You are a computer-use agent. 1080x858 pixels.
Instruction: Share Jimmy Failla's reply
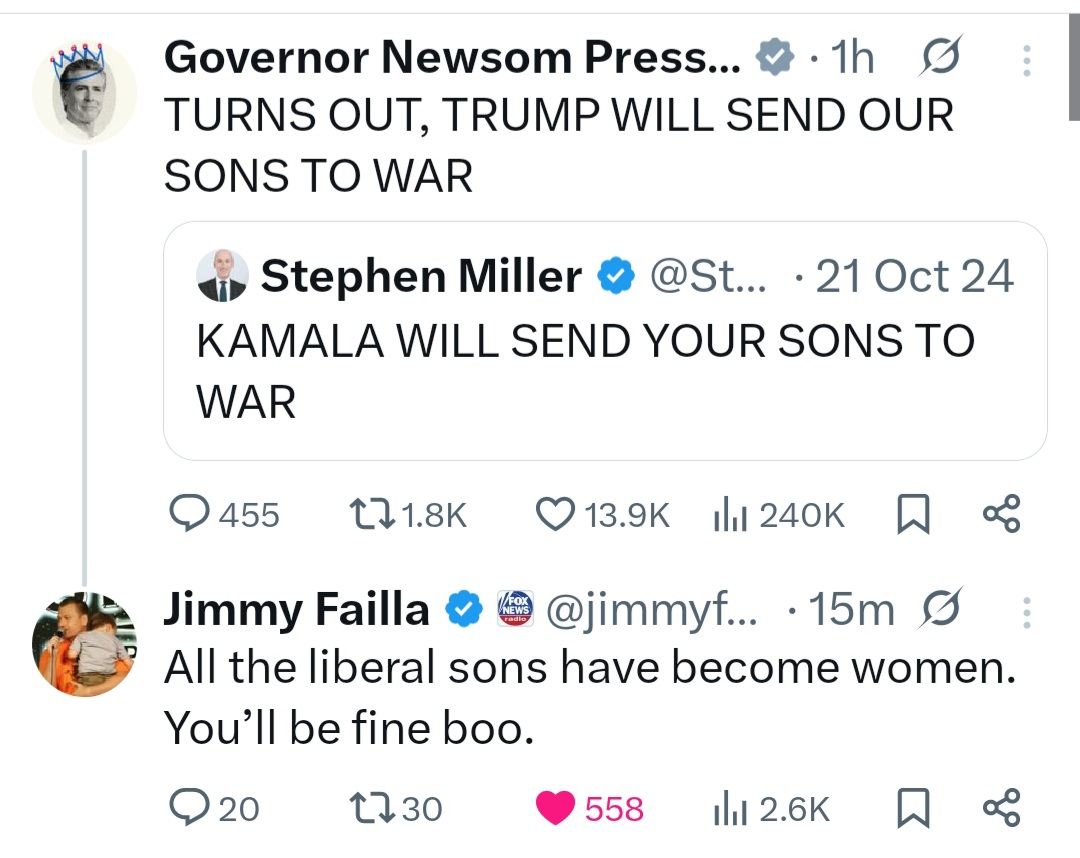1001,808
